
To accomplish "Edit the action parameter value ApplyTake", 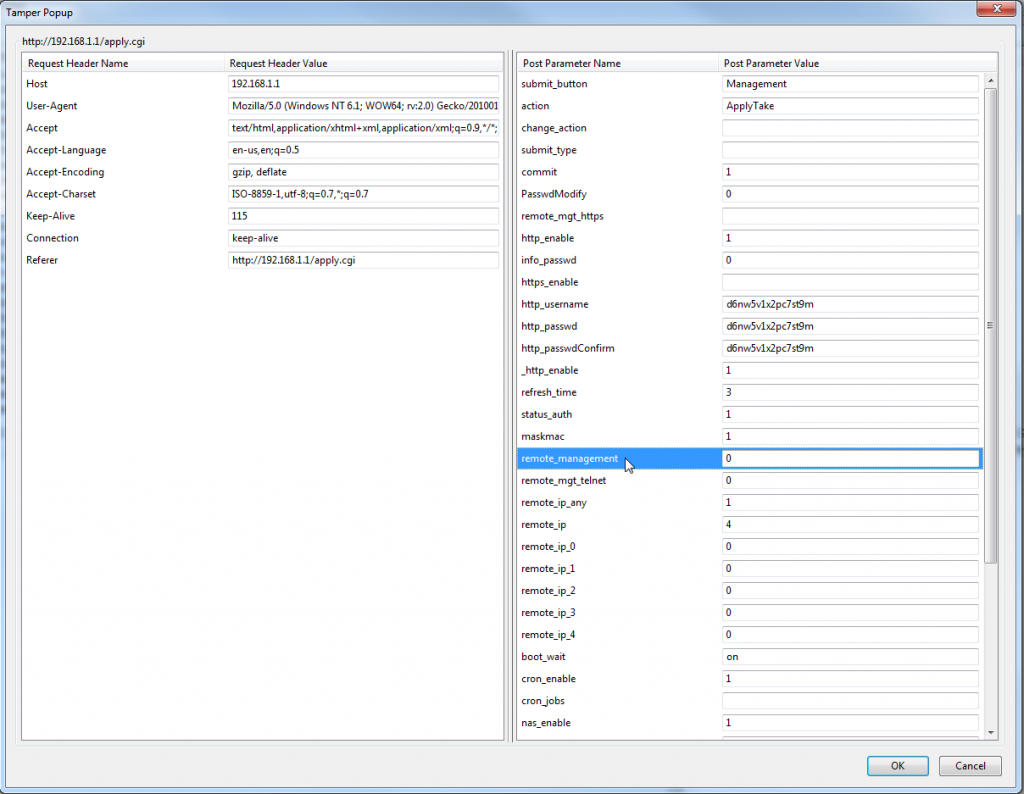I will 850,106.
